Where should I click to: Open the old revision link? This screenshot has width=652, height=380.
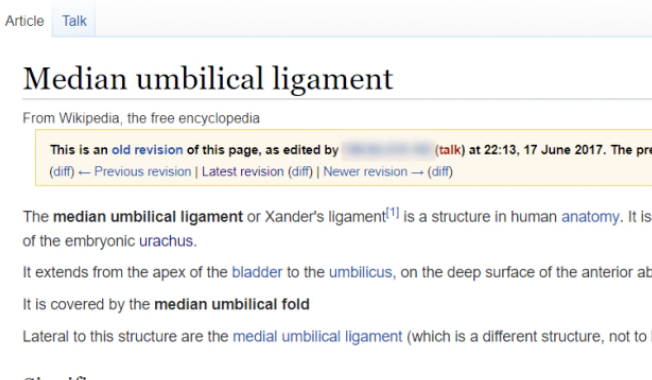point(147,150)
